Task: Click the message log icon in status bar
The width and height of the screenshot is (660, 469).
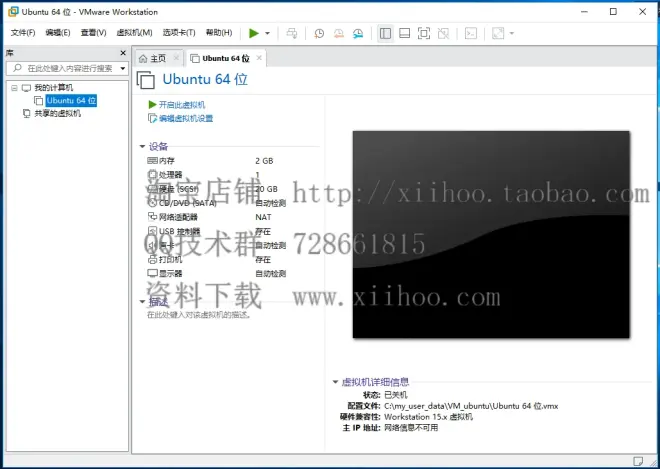Action: click(638, 461)
